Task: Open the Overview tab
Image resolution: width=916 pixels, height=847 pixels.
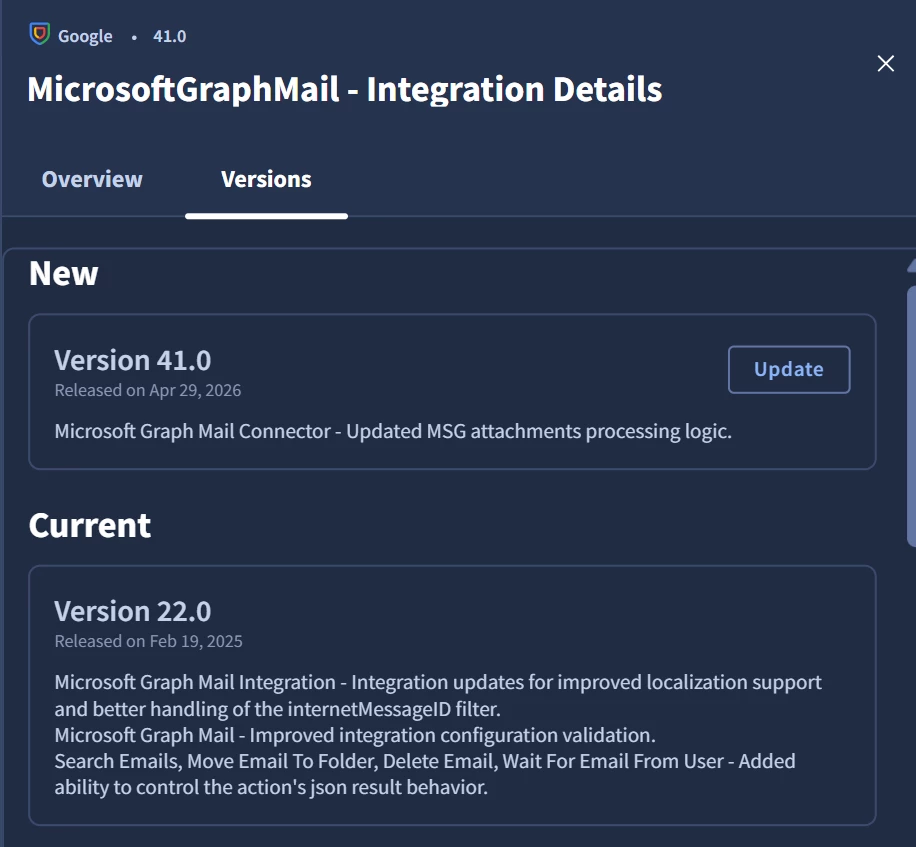Action: point(92,179)
